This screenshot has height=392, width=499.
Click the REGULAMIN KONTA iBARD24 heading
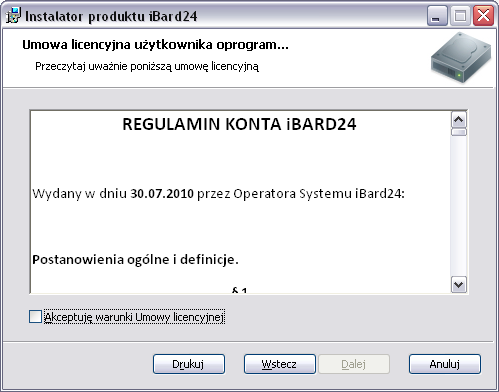tap(239, 124)
